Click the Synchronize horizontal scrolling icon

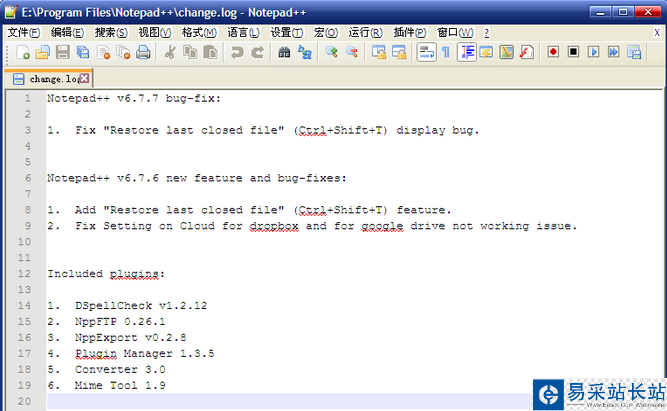pyautogui.click(x=399, y=52)
